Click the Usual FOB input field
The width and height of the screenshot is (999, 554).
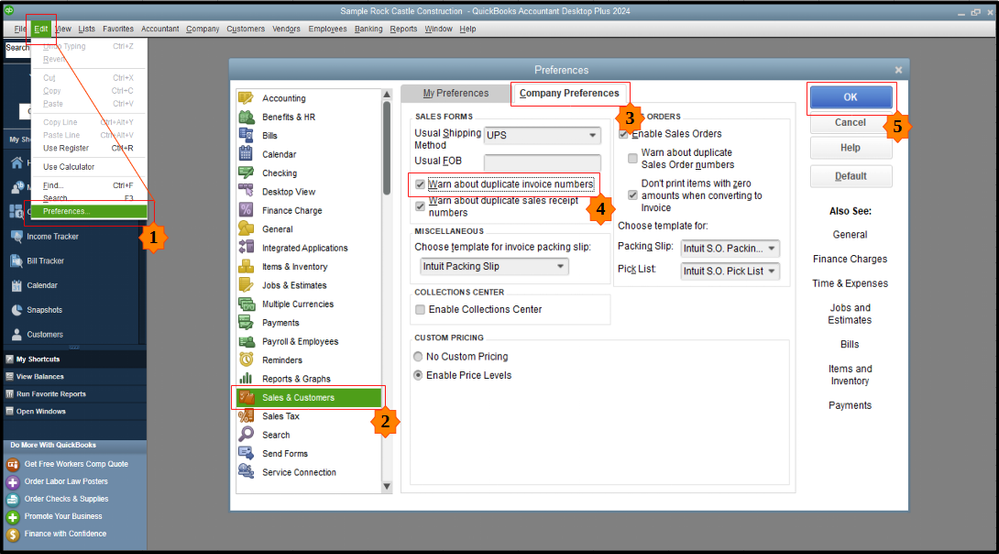[x=542, y=162]
